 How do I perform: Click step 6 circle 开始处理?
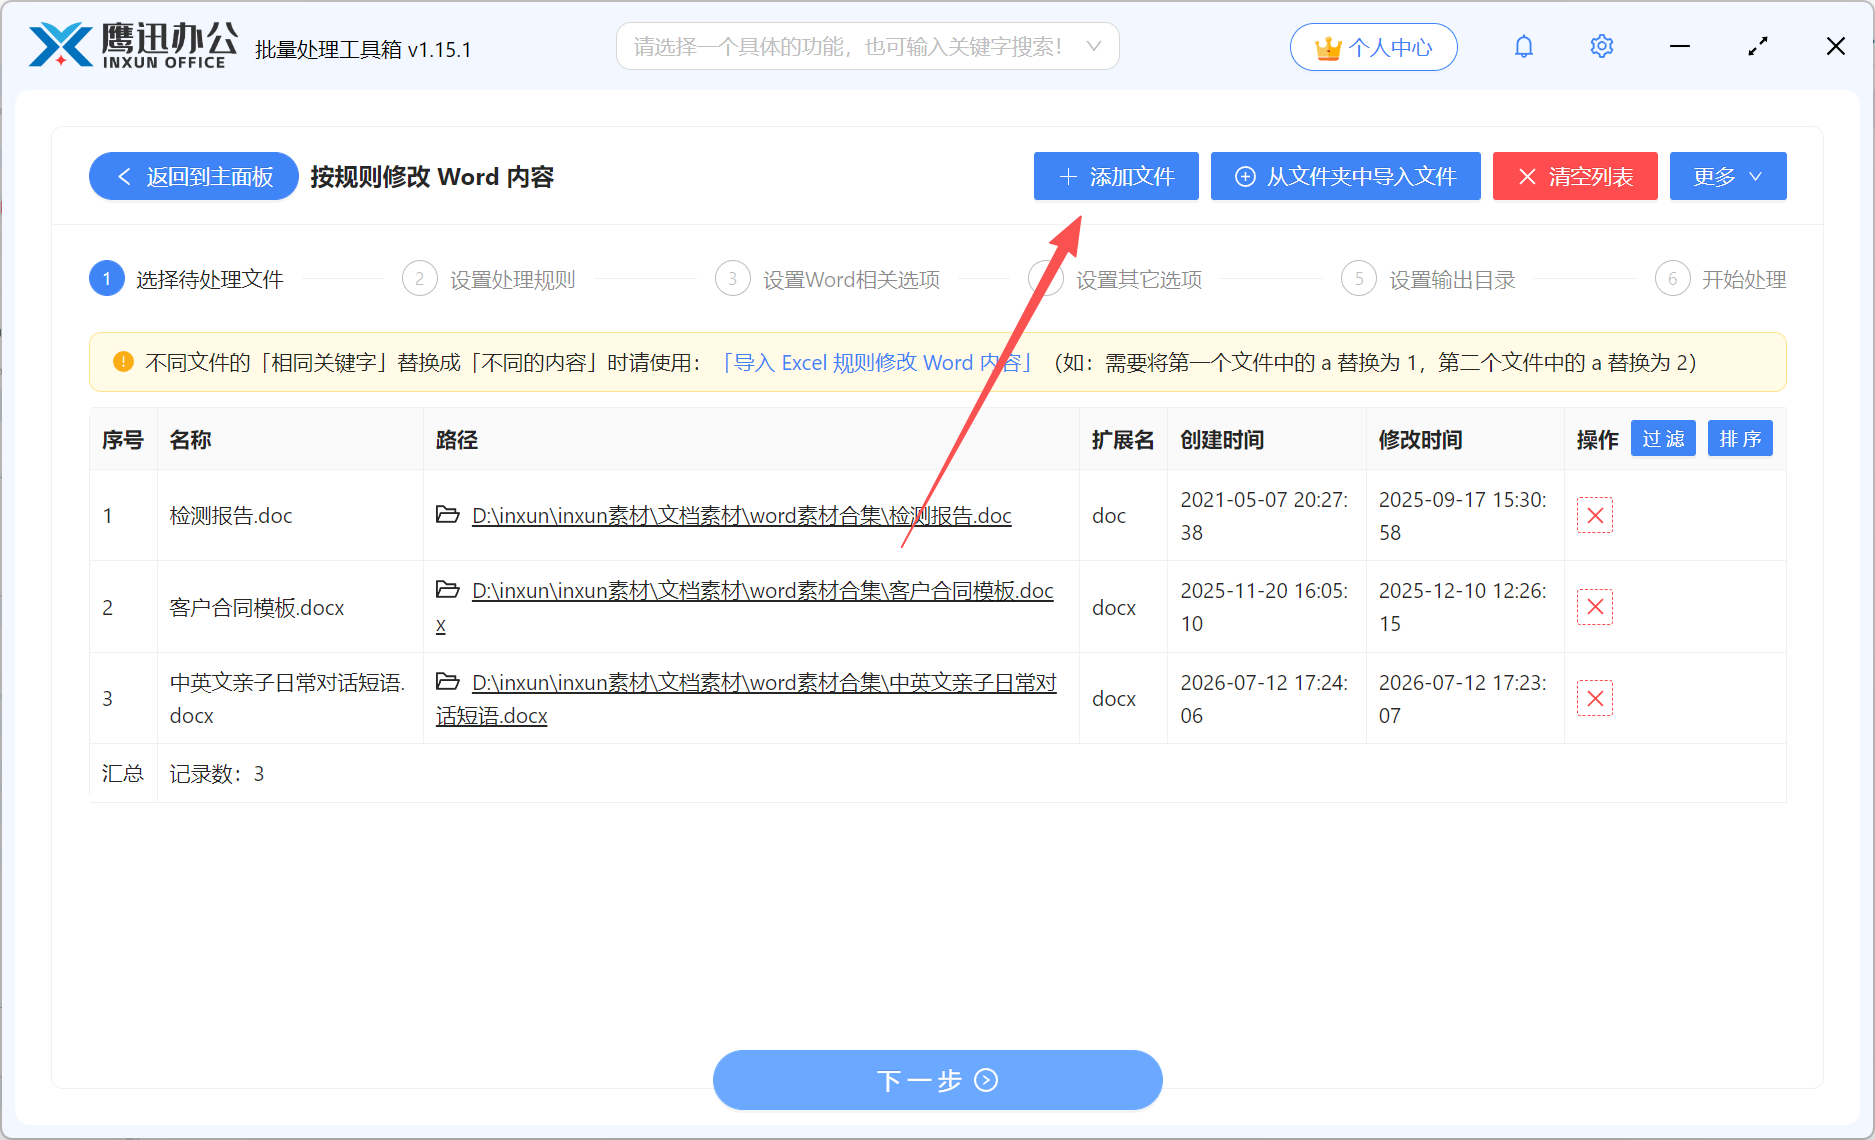click(x=1672, y=279)
